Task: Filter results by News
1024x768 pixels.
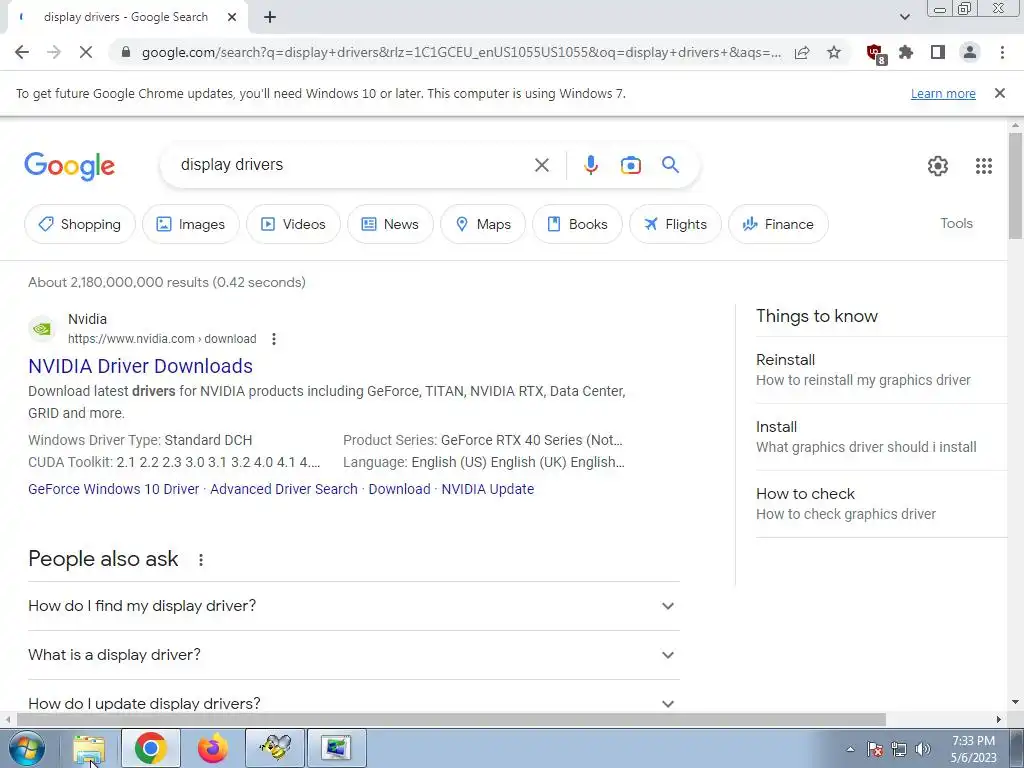Action: [390, 224]
